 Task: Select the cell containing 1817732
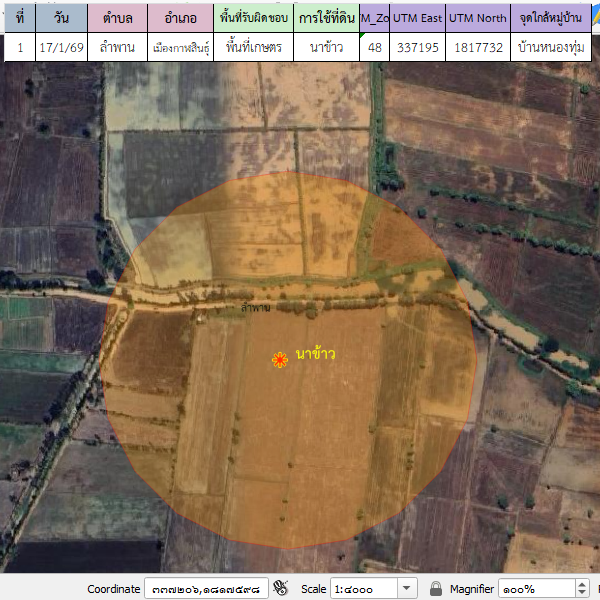click(477, 47)
